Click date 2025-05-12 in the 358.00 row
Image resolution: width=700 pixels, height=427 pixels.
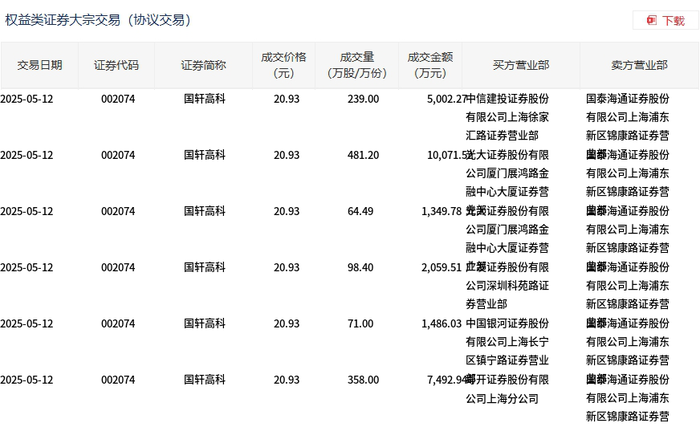point(27,380)
